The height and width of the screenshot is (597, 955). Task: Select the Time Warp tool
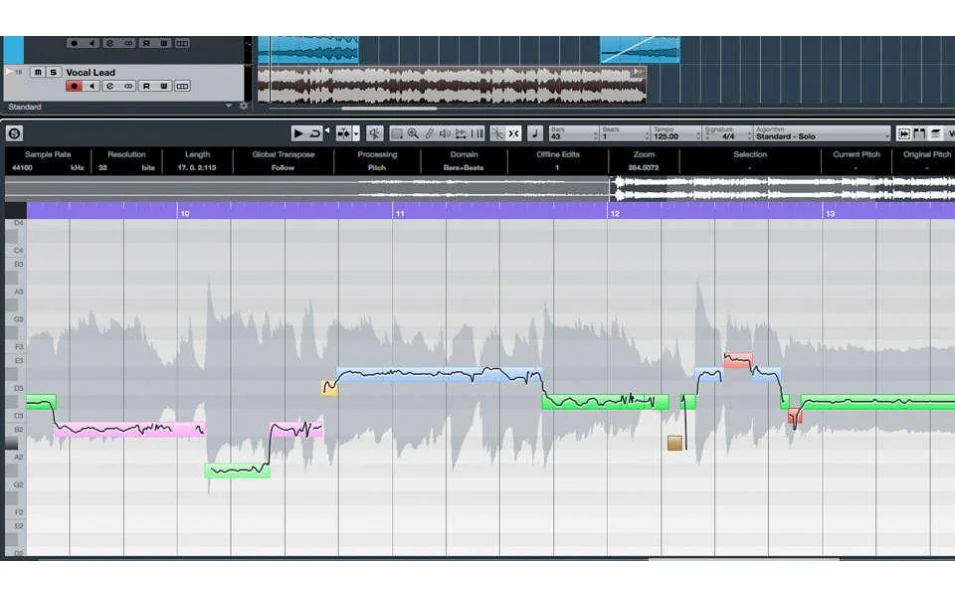(460, 132)
